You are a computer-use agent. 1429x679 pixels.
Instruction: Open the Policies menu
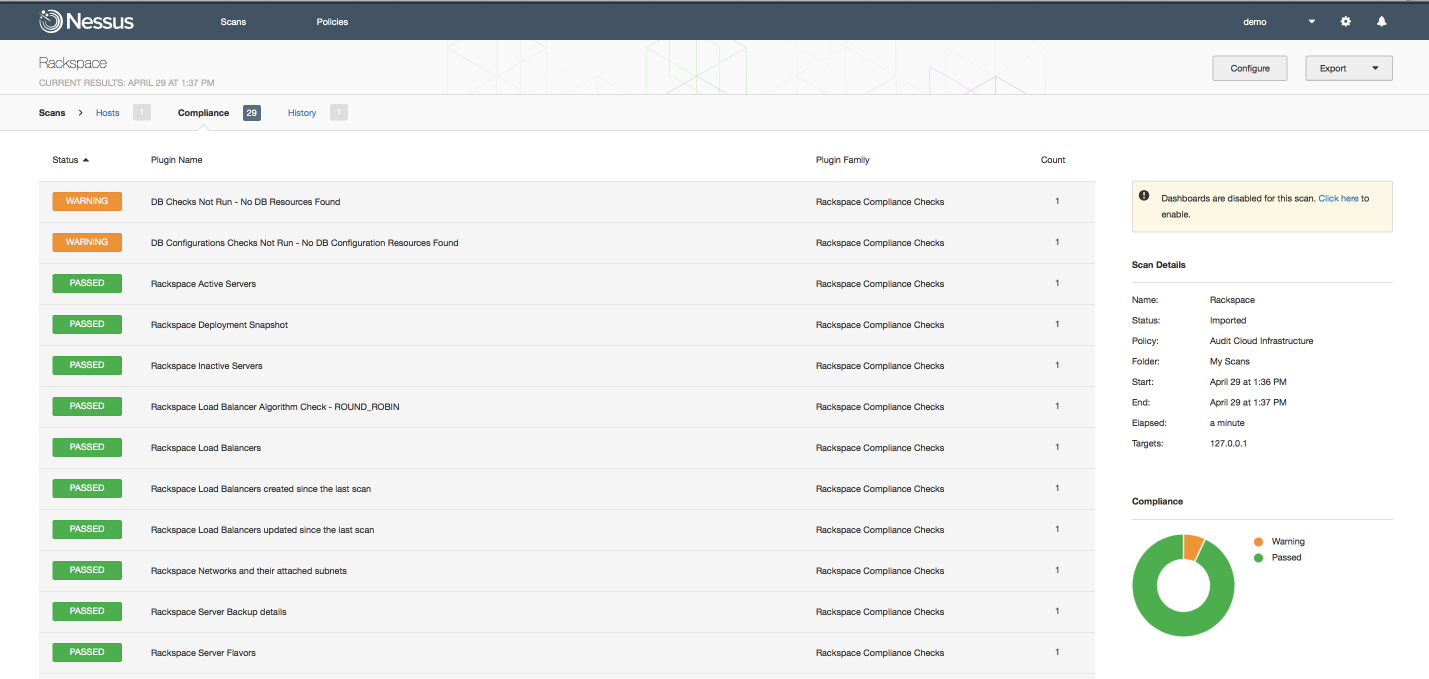click(332, 22)
